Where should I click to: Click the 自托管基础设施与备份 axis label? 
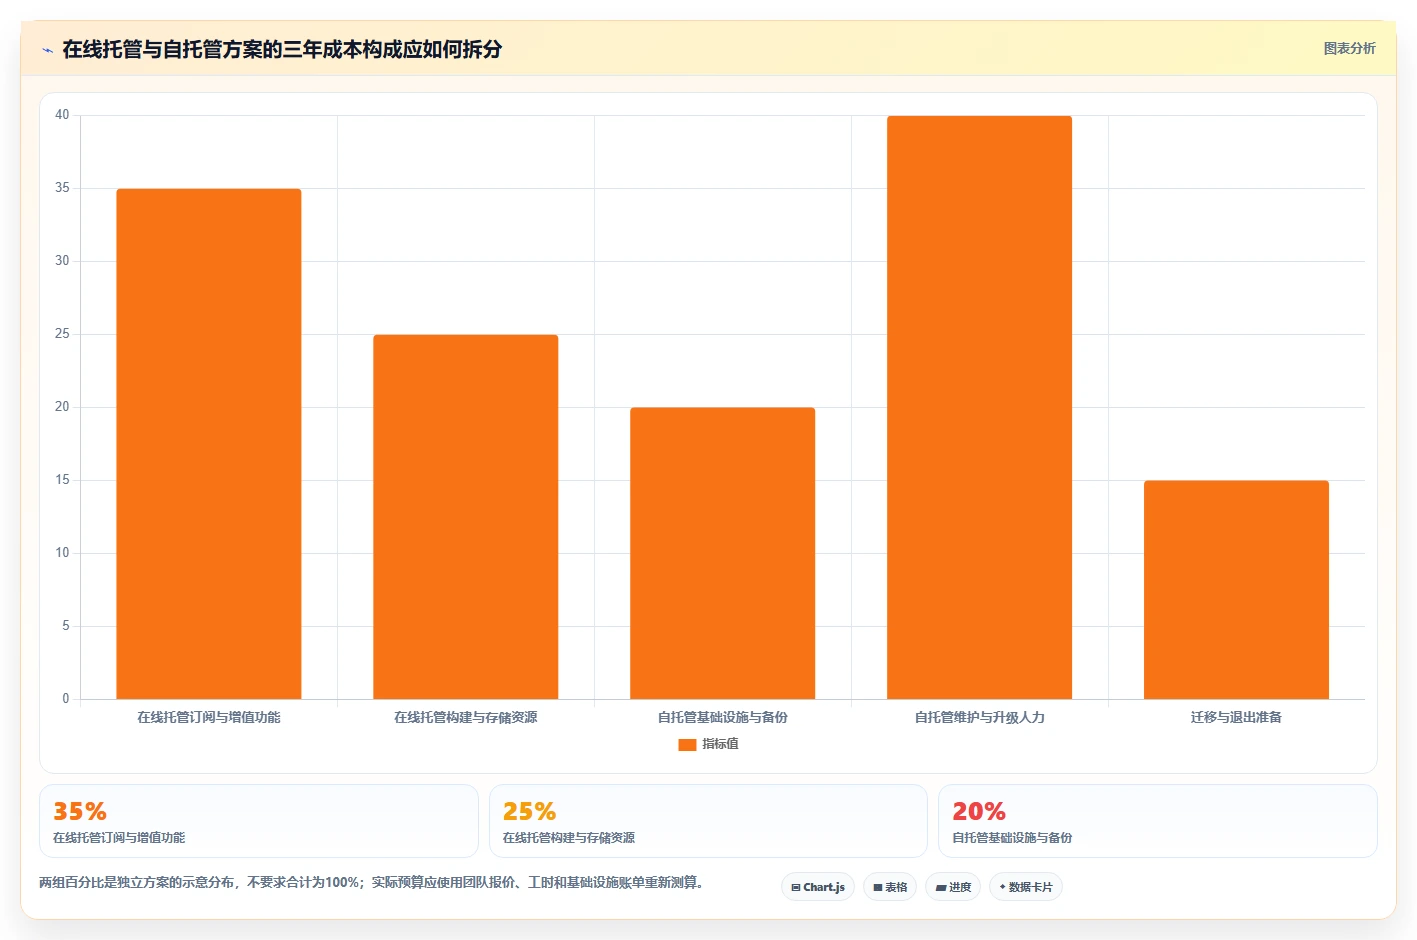(x=723, y=717)
